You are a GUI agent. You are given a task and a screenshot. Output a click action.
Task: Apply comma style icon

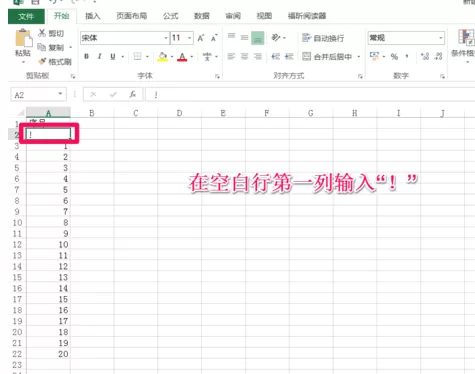tap(407, 56)
